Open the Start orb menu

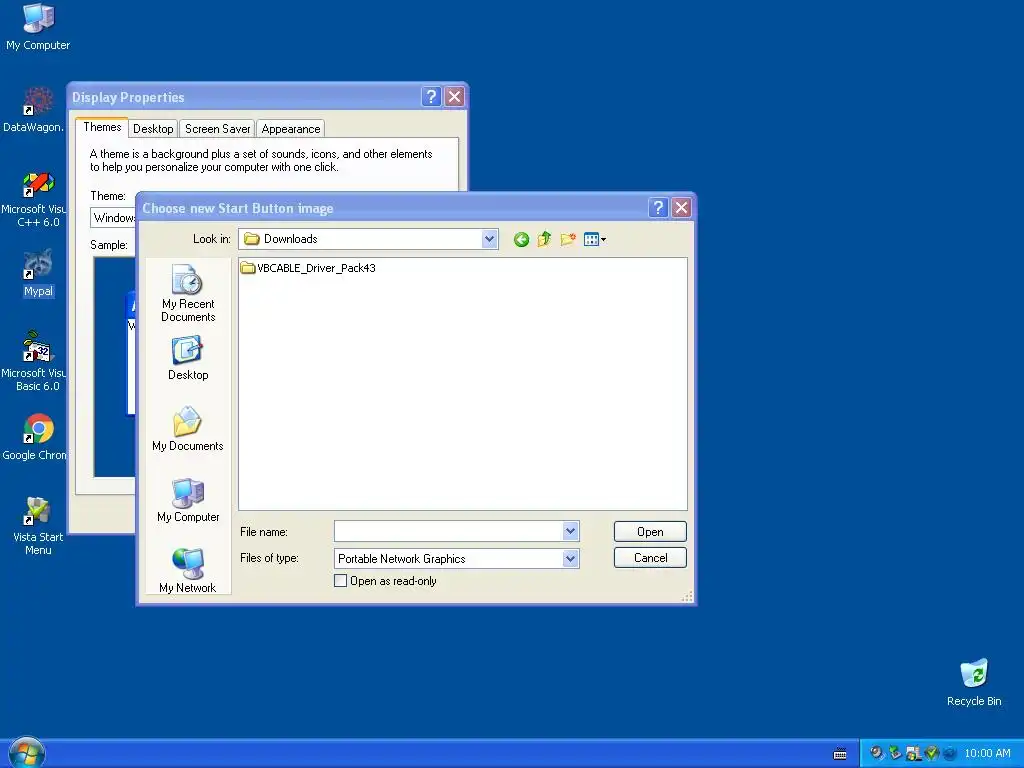coord(27,752)
